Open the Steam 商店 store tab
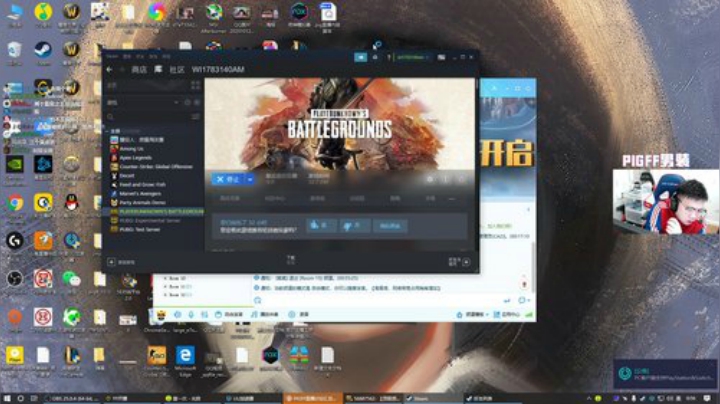The height and width of the screenshot is (404, 720). (x=139, y=69)
